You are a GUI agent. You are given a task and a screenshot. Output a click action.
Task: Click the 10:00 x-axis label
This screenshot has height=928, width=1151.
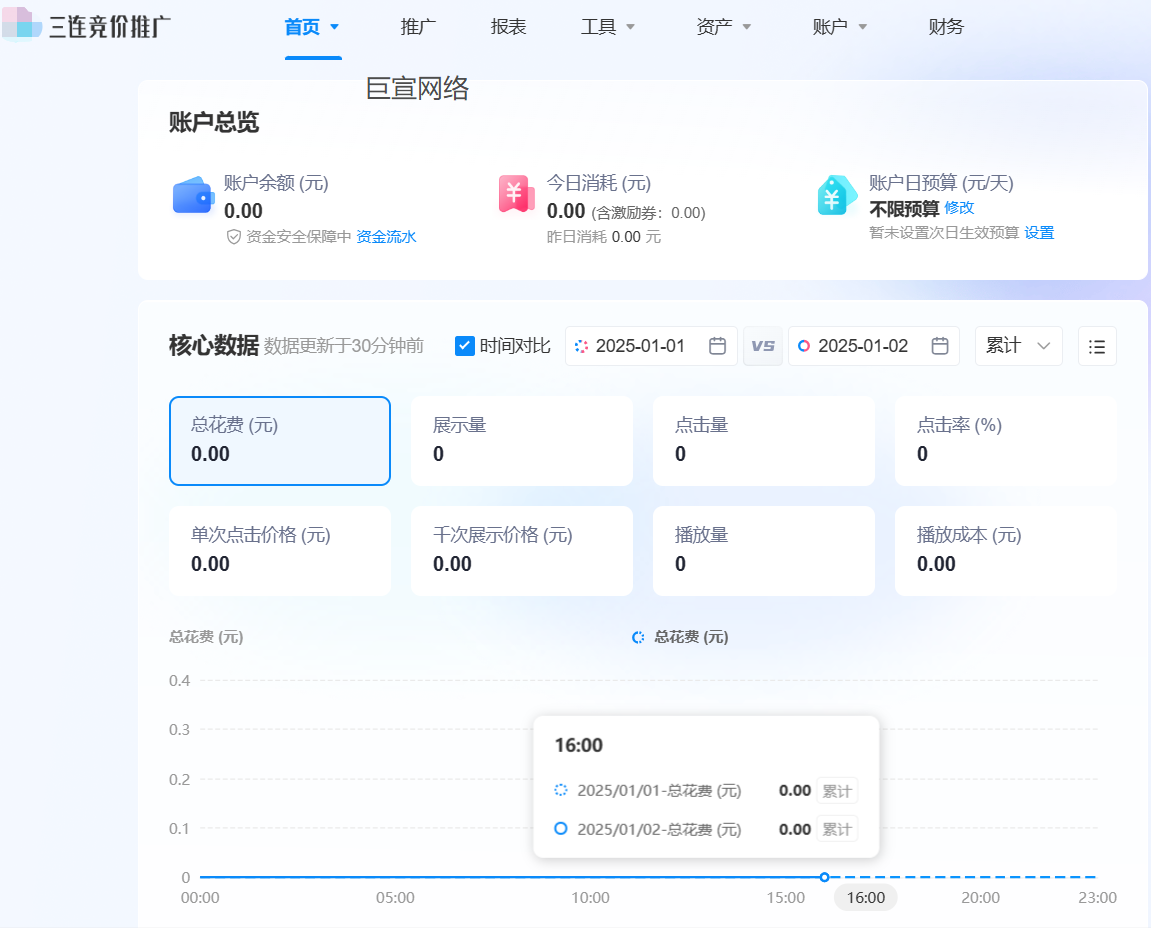click(x=590, y=897)
